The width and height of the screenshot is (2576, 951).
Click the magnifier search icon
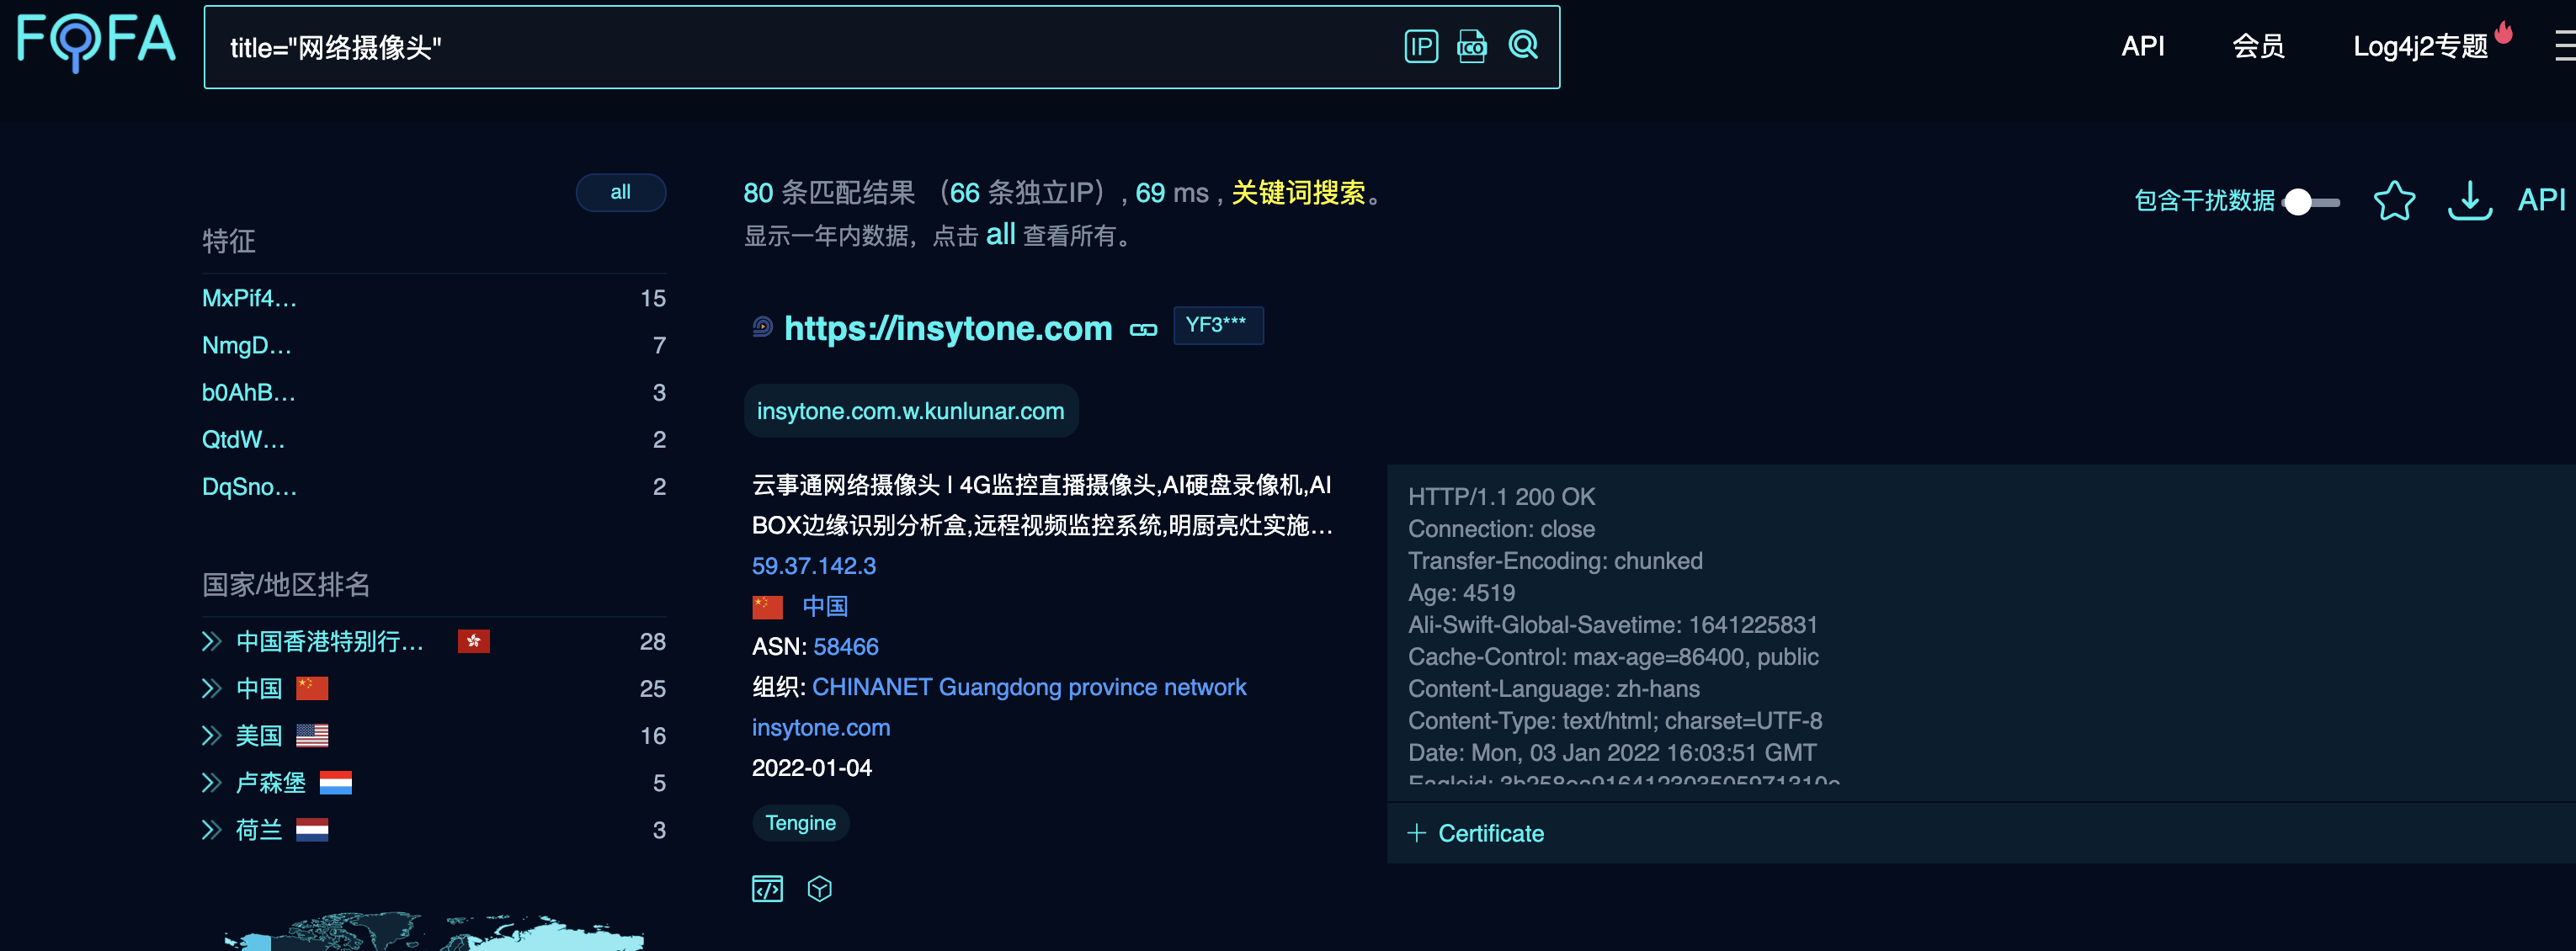(x=1523, y=45)
